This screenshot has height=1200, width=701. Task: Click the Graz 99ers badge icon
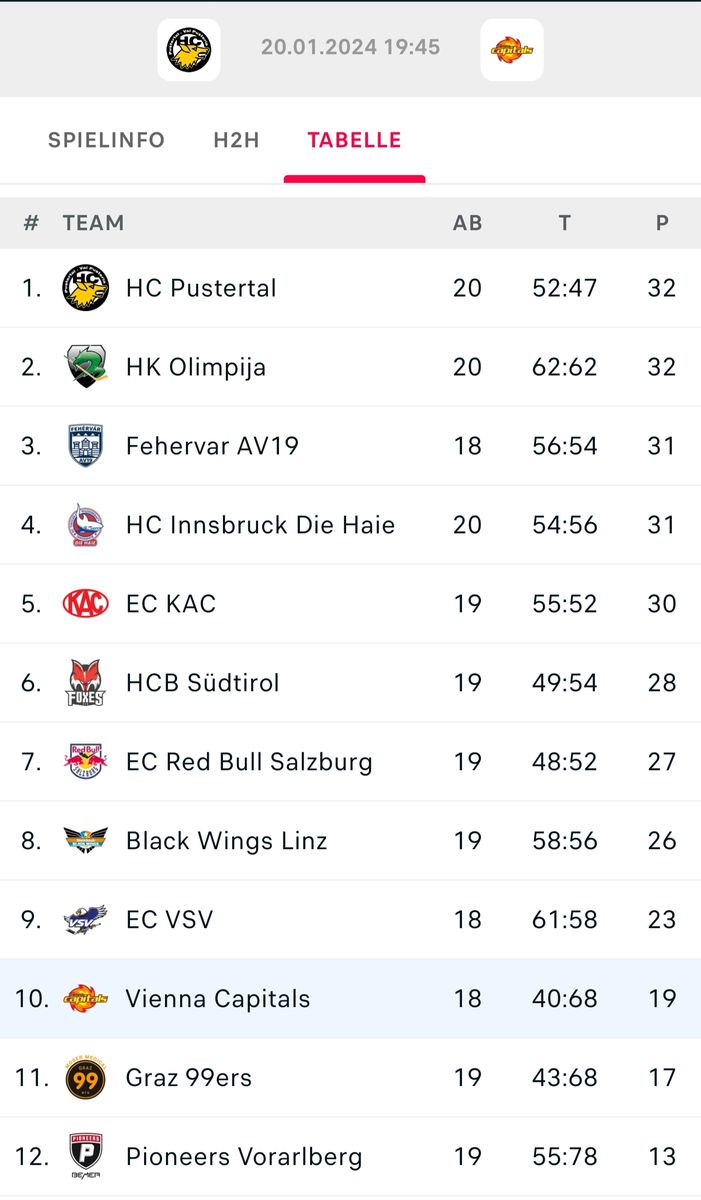(85, 1078)
